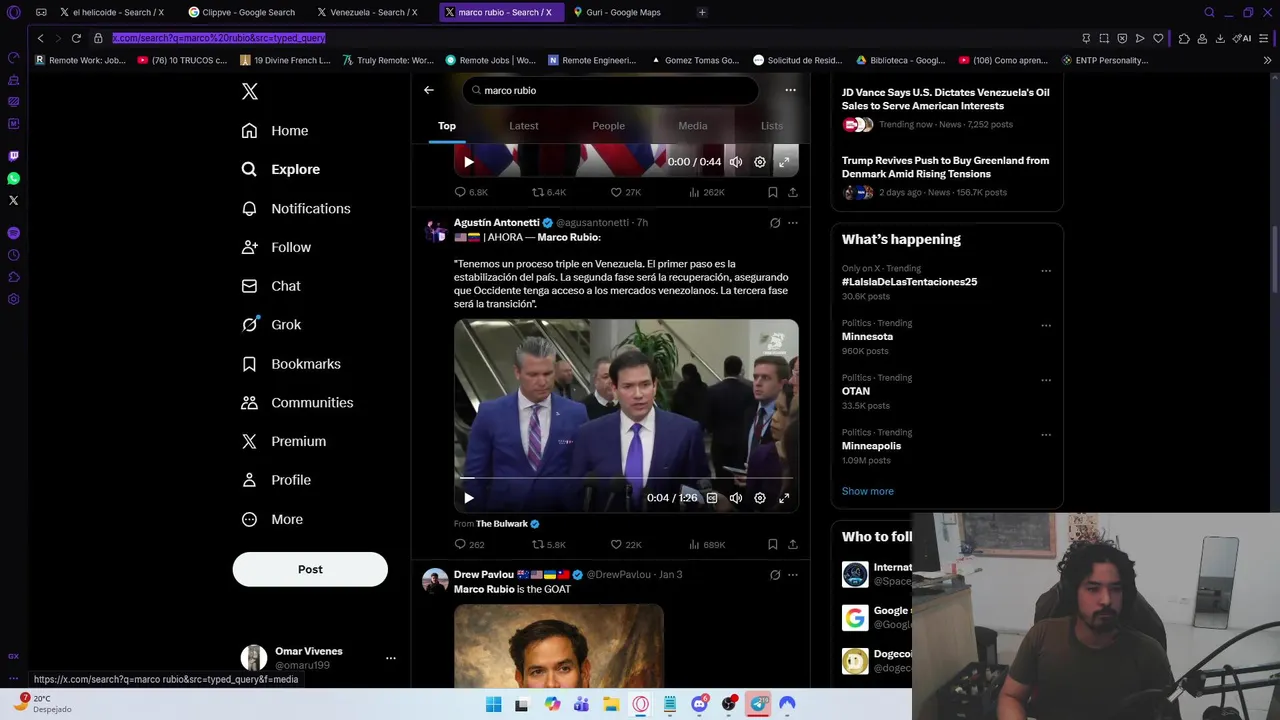
Task: Mute the top 0:44 video
Action: tap(736, 162)
